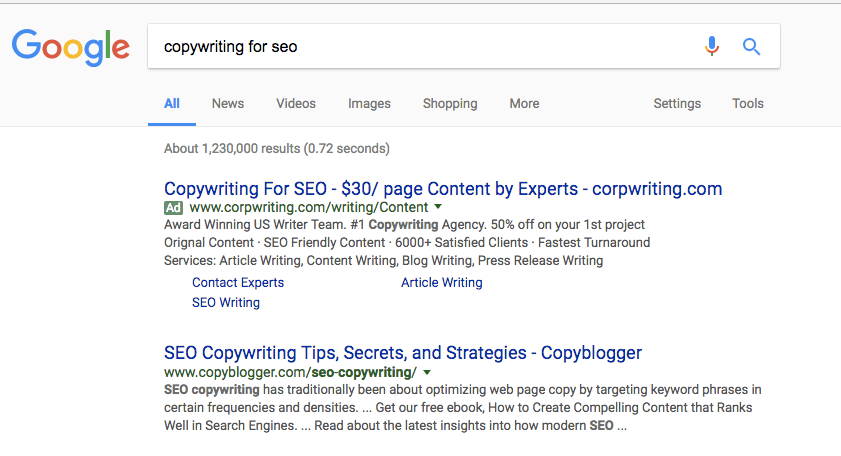841x456 pixels.
Task: Switch to the News tab
Action: point(228,104)
